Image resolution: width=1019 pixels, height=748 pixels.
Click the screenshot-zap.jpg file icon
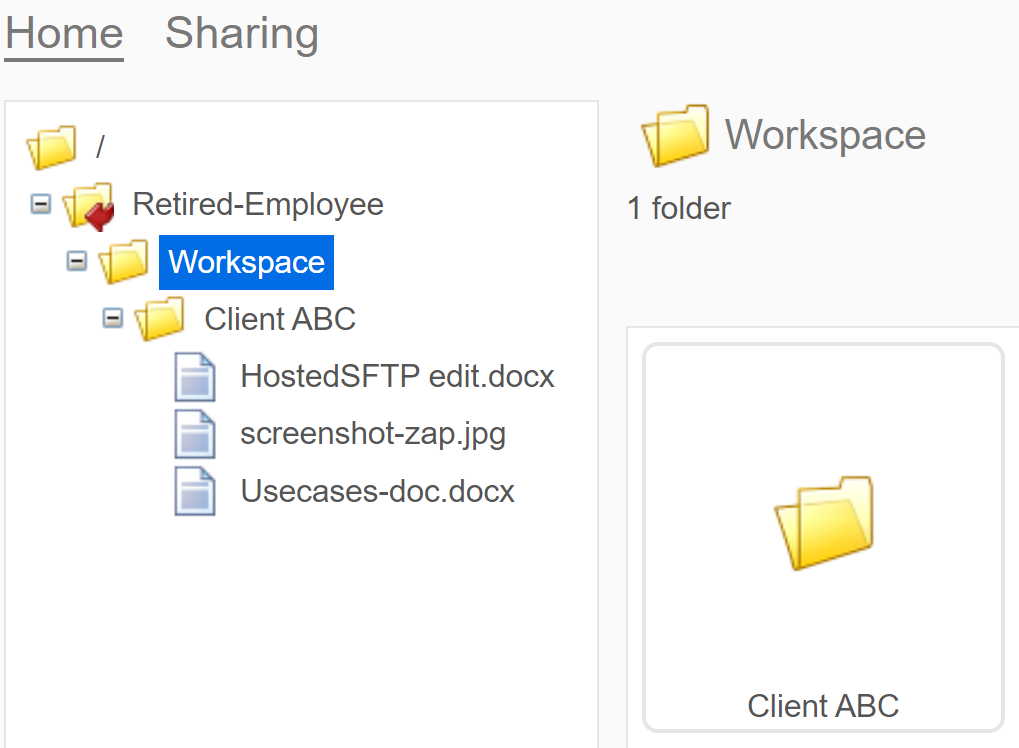196,433
